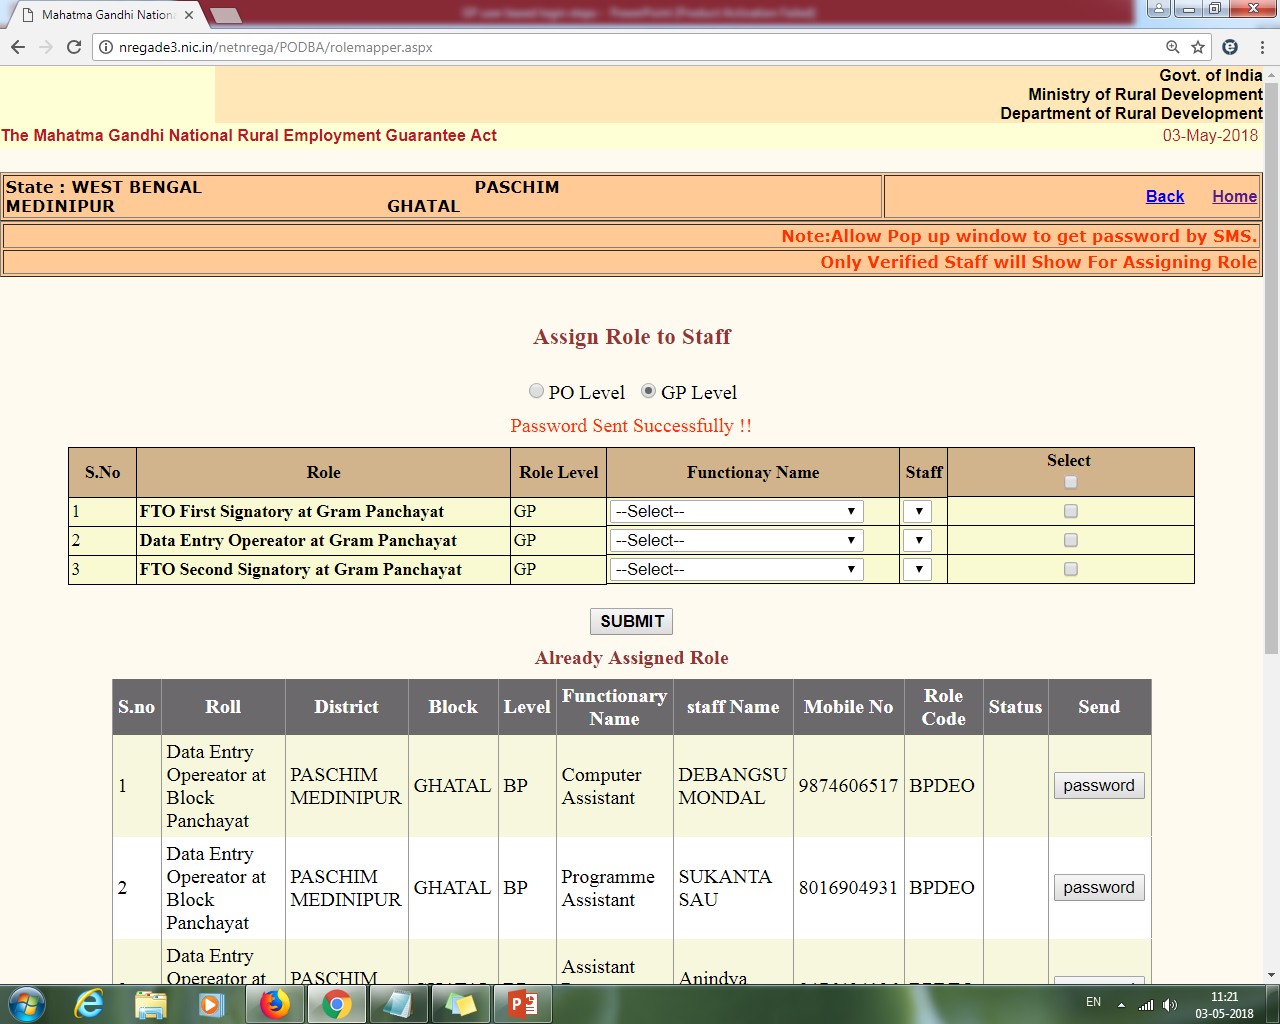The image size is (1280, 1024).
Task: Click the 'Assign Role to Staff' heading
Action: 632,337
